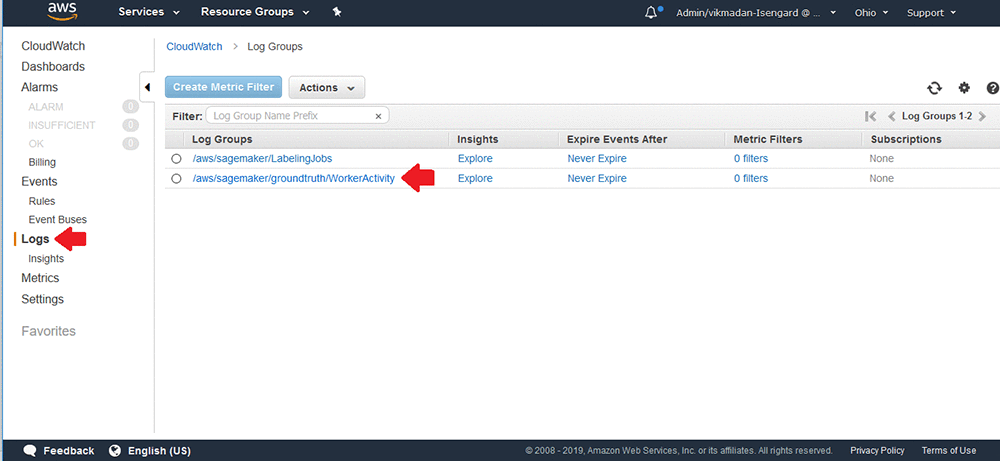Screen dimensions: 1000x461
Task: Click the Metric Filters column header
Action: pos(768,139)
